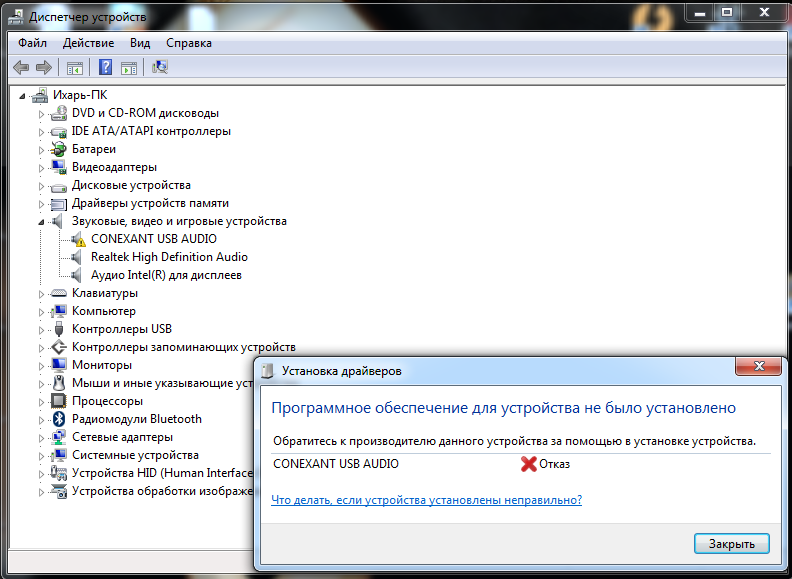Screen dimensions: 792x579
Task: Click the Установка драйверов dialog title icon
Action: pyautogui.click(x=268, y=371)
